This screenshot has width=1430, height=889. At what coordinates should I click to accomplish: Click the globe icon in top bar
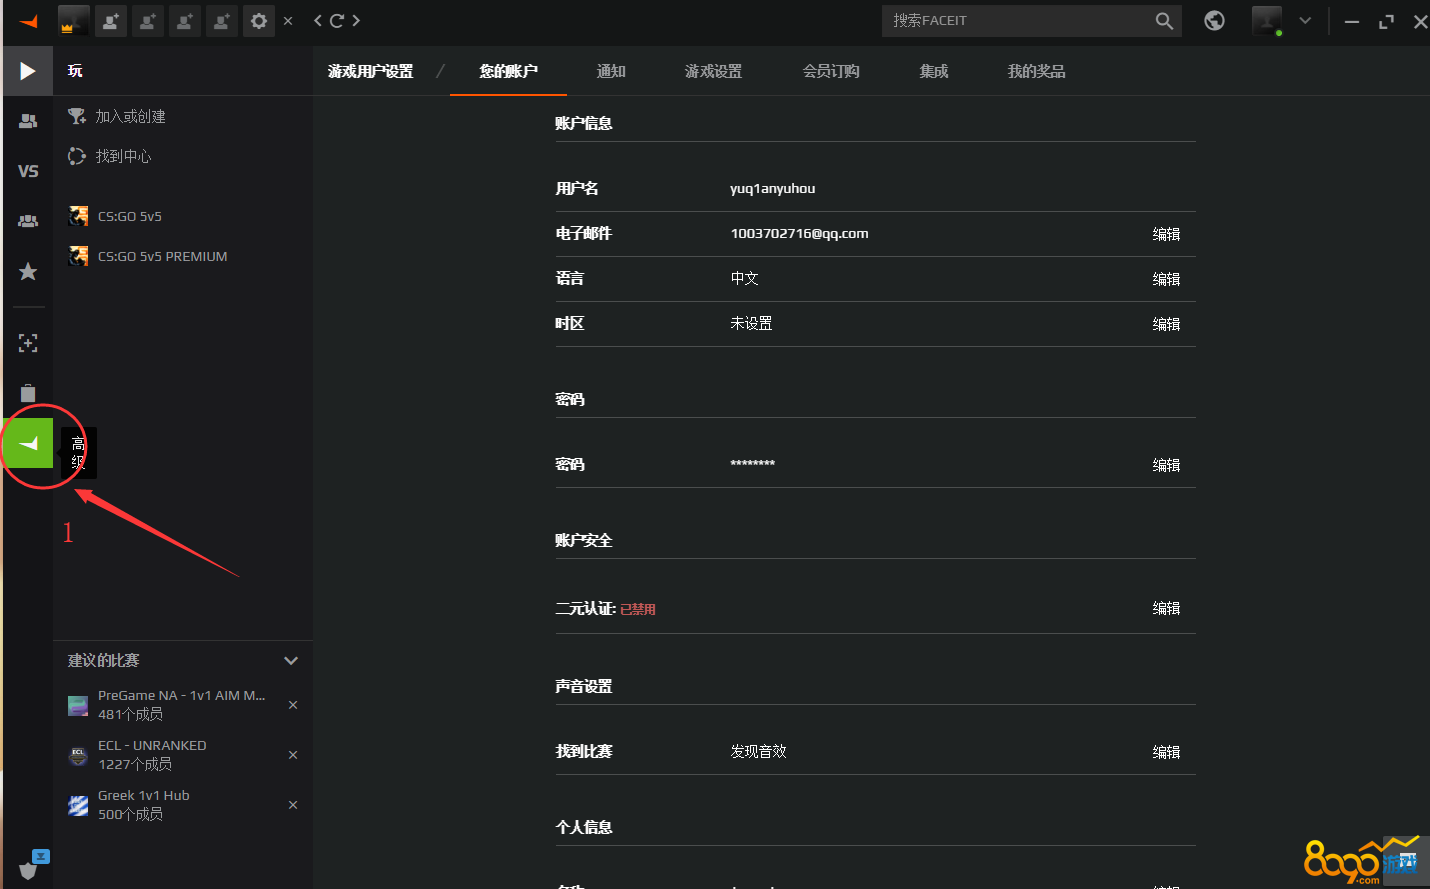[1214, 21]
